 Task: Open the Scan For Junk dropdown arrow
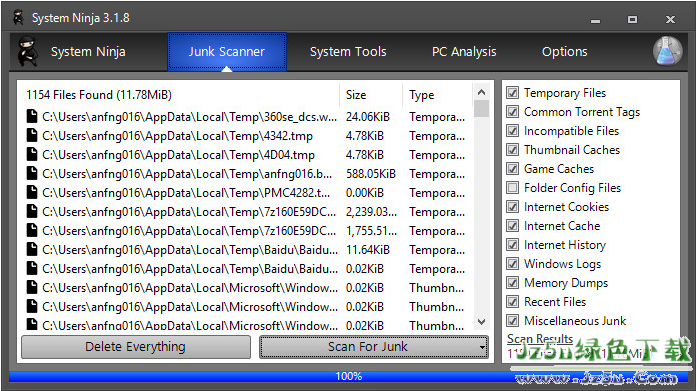482,347
